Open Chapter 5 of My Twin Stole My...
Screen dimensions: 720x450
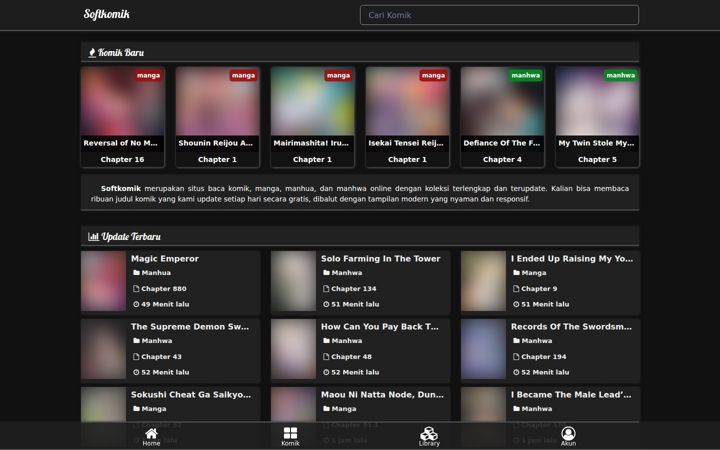pos(597,159)
